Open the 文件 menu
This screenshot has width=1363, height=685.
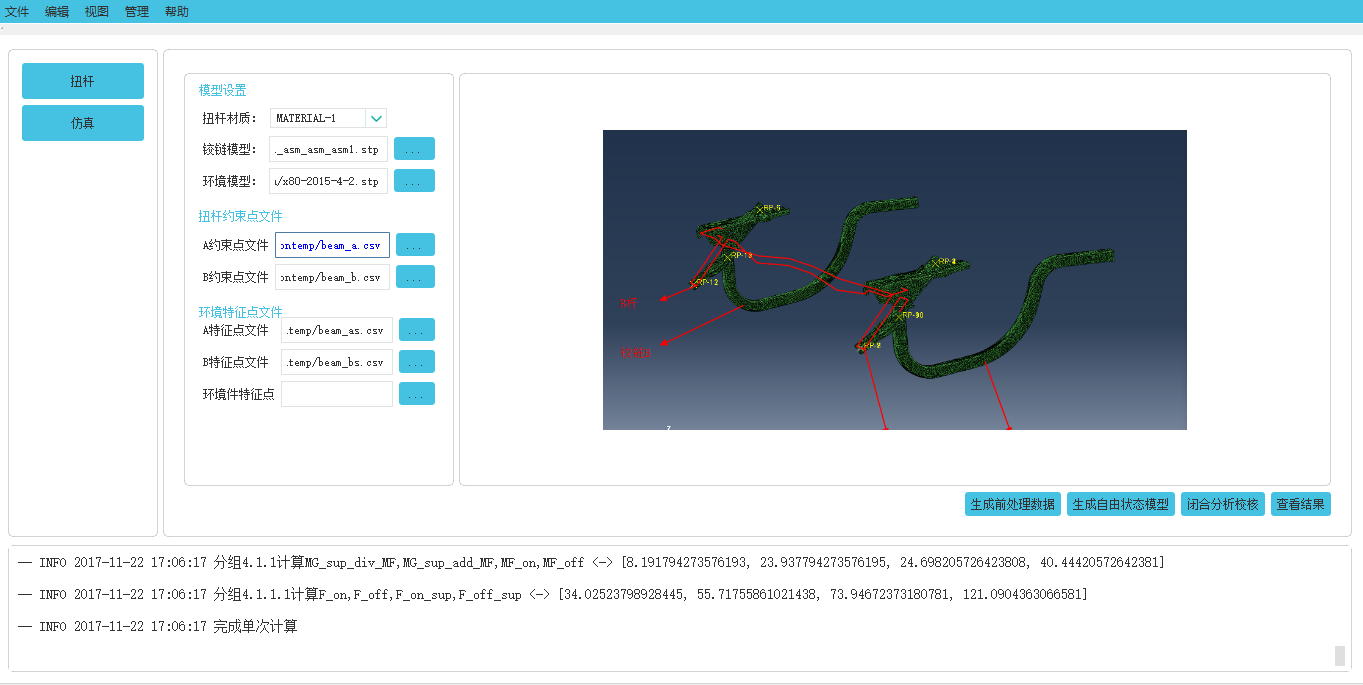(17, 12)
